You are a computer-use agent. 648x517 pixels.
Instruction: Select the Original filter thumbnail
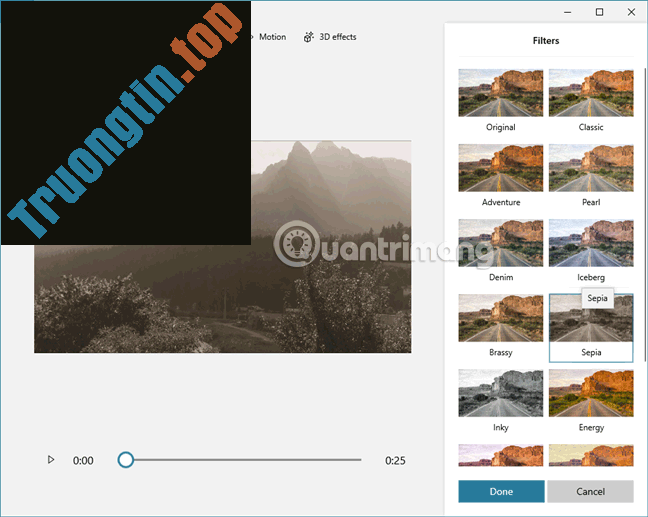coord(500,93)
